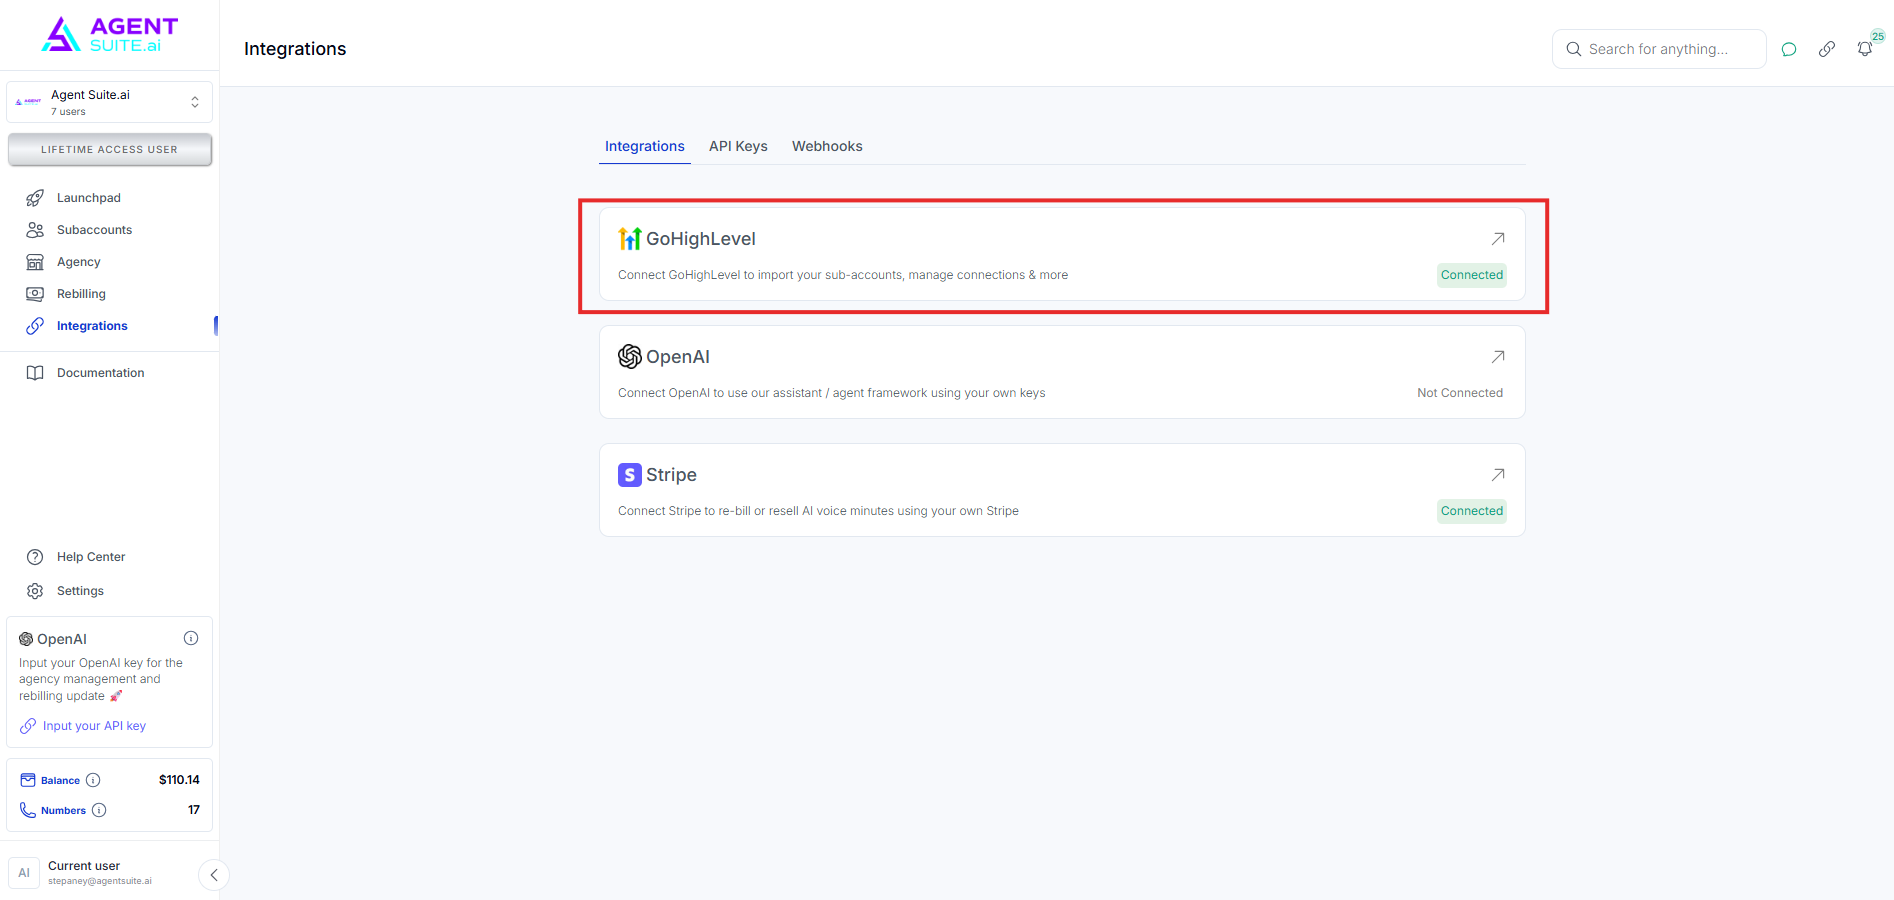Image resolution: width=1894 pixels, height=900 pixels.
Task: Click the Balance wallet icon
Action: pyautogui.click(x=28, y=780)
